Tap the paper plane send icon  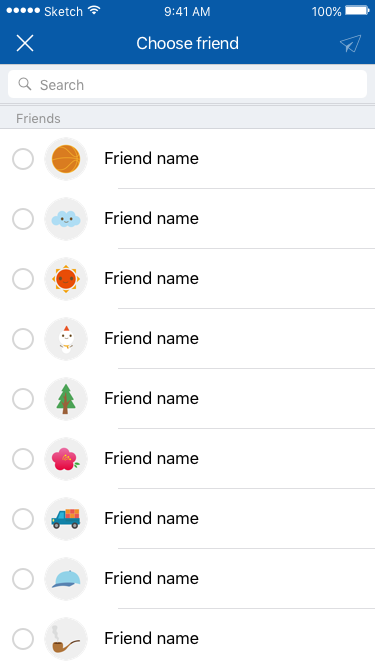click(350, 43)
